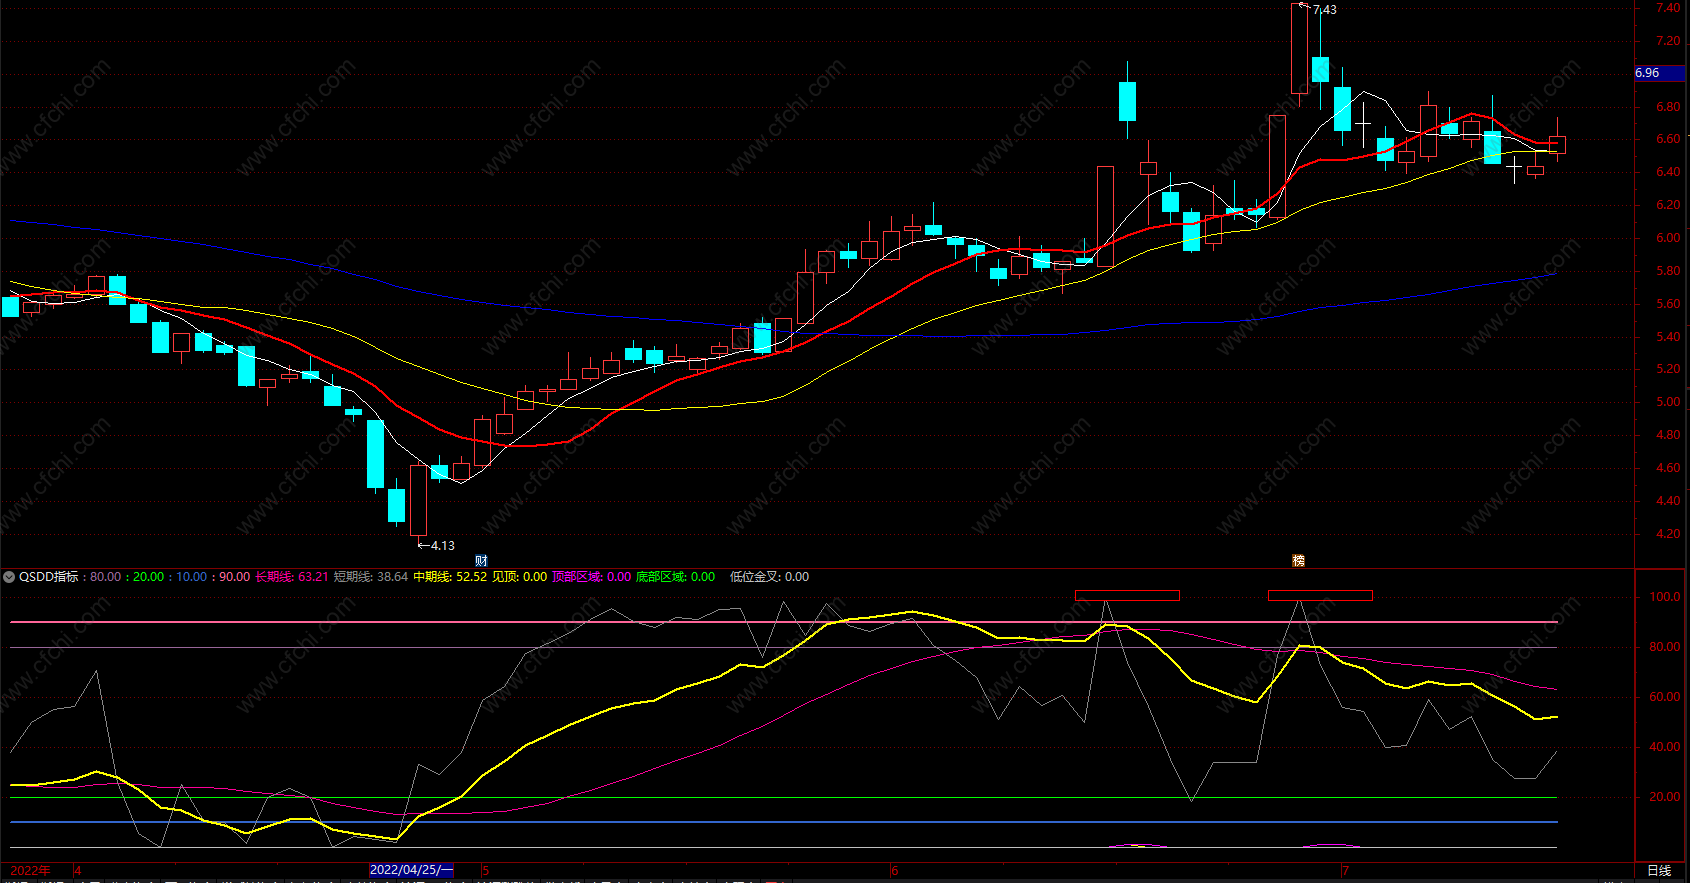Open the QSDD indicator dropdown arrow

[9, 577]
